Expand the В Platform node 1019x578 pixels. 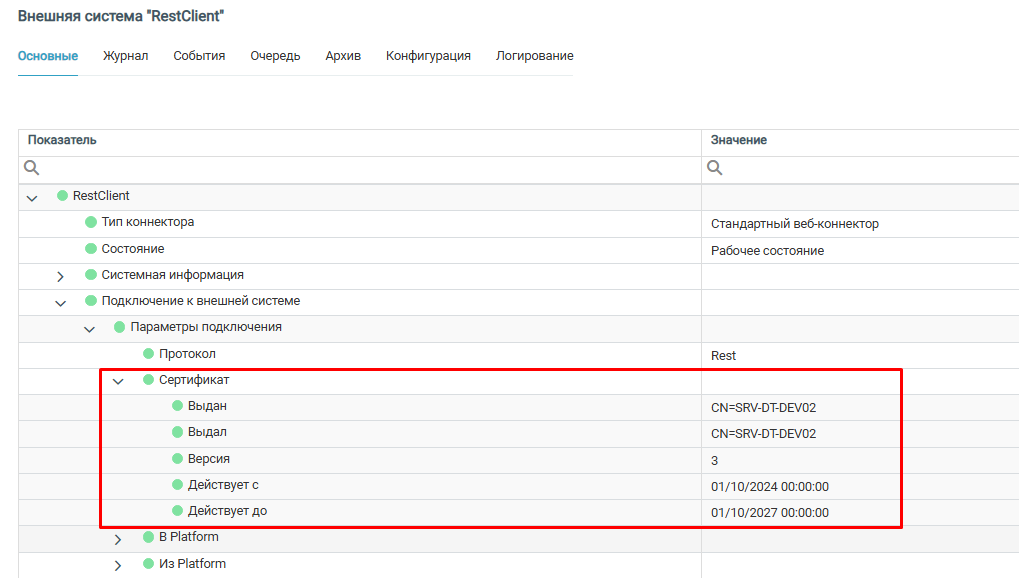pyautogui.click(x=118, y=539)
